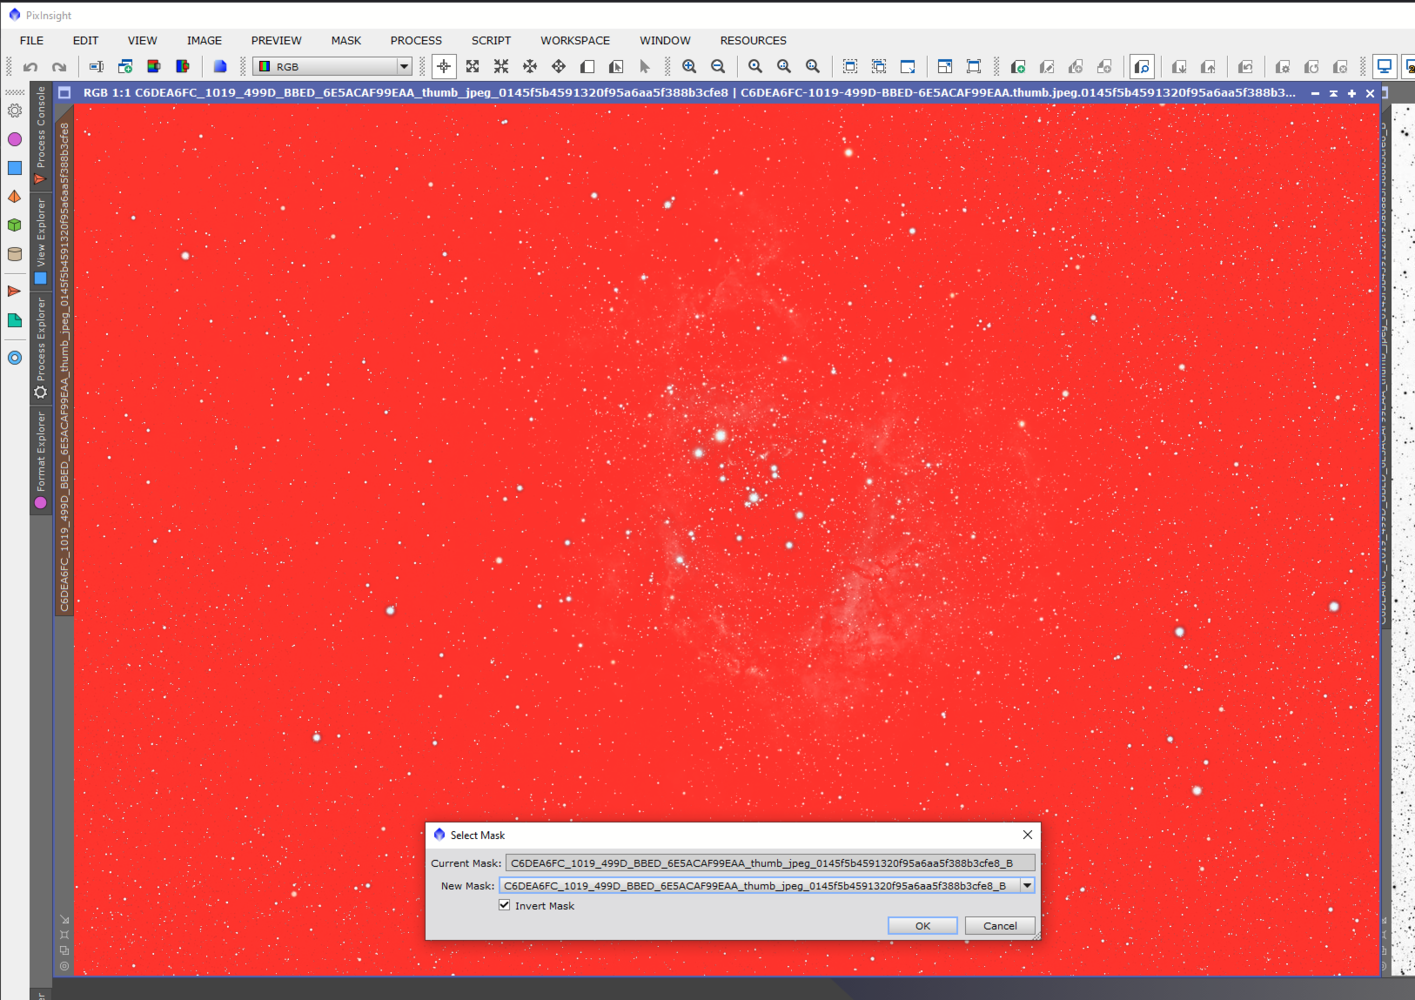Viewport: 1415px width, 1000px height.
Task: Click the red arrow icon in left sidebar
Action: (15, 292)
